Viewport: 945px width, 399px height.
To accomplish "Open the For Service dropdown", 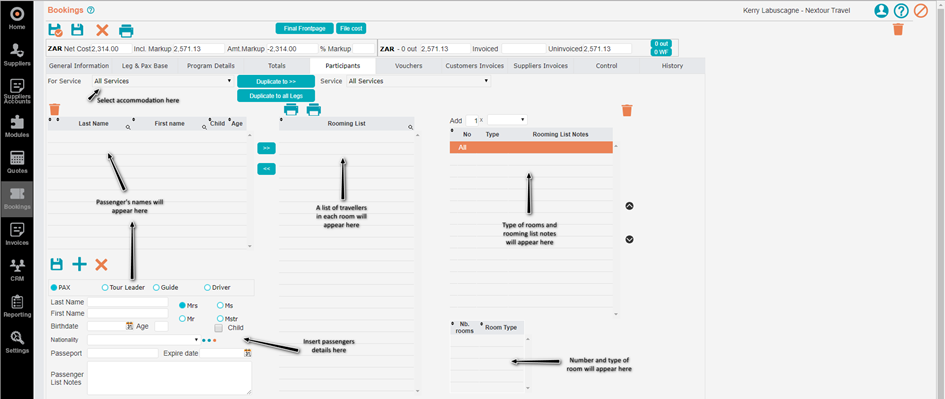I will [163, 81].
